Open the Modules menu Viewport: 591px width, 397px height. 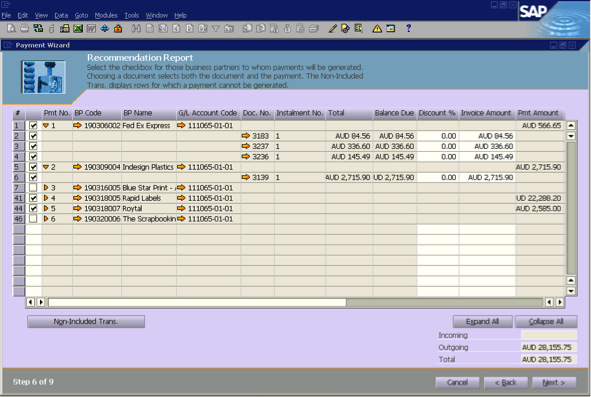106,15
